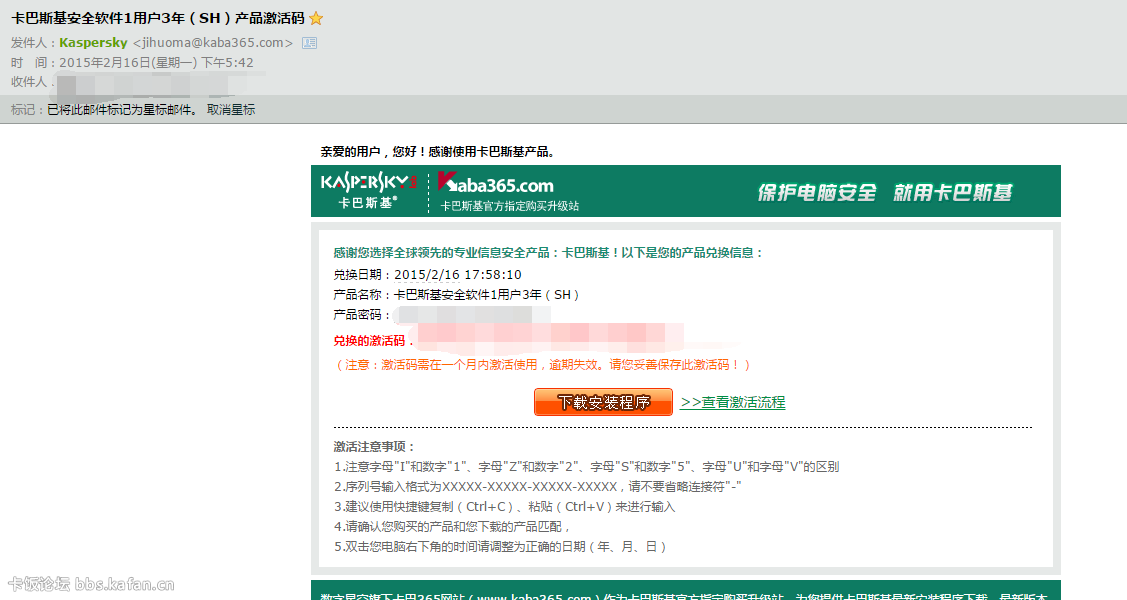Click the Kaba365.com logo in the banner
The image size is (1127, 600).
[x=496, y=184]
